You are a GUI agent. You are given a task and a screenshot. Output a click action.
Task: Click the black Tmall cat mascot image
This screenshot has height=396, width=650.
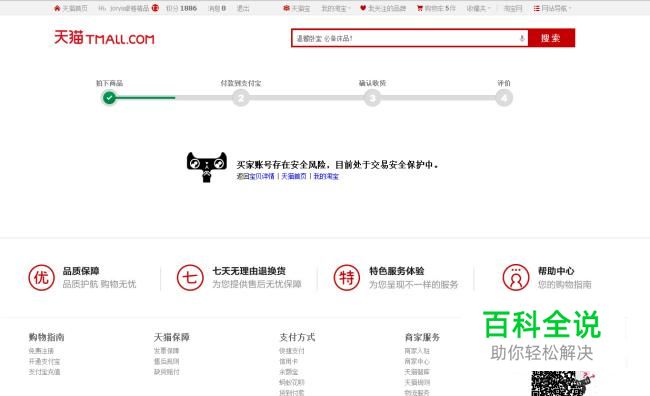pyautogui.click(x=206, y=167)
